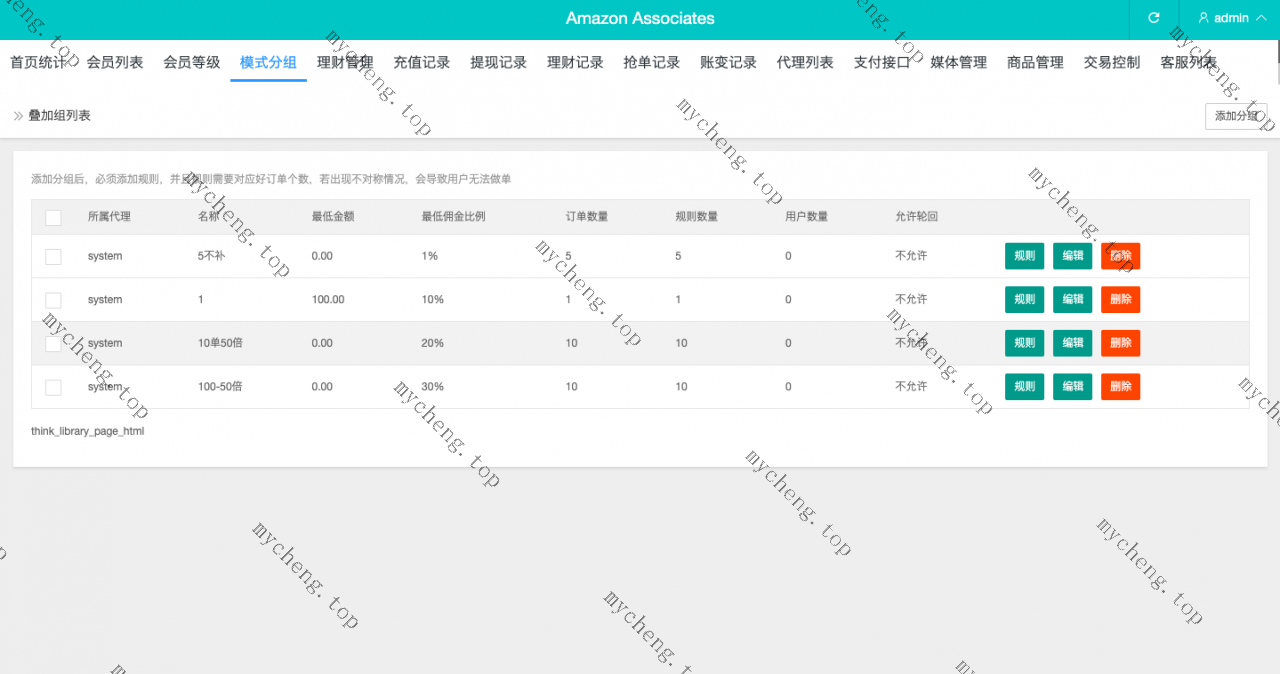Click the 添加分组 button
This screenshot has height=674, width=1280.
pos(1236,116)
